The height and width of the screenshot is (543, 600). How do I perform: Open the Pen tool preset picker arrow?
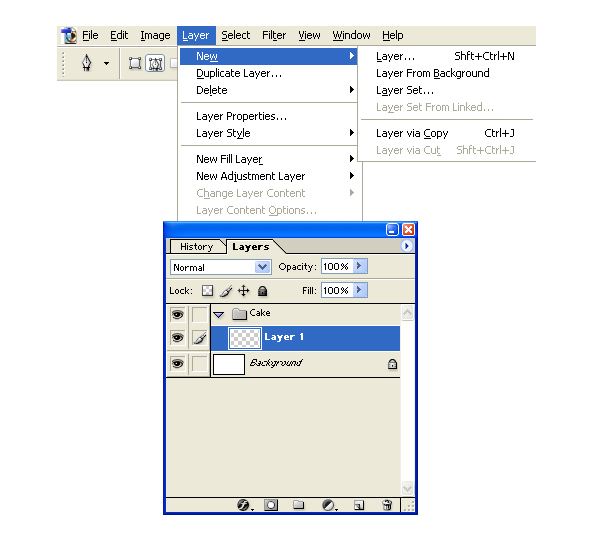point(106,64)
